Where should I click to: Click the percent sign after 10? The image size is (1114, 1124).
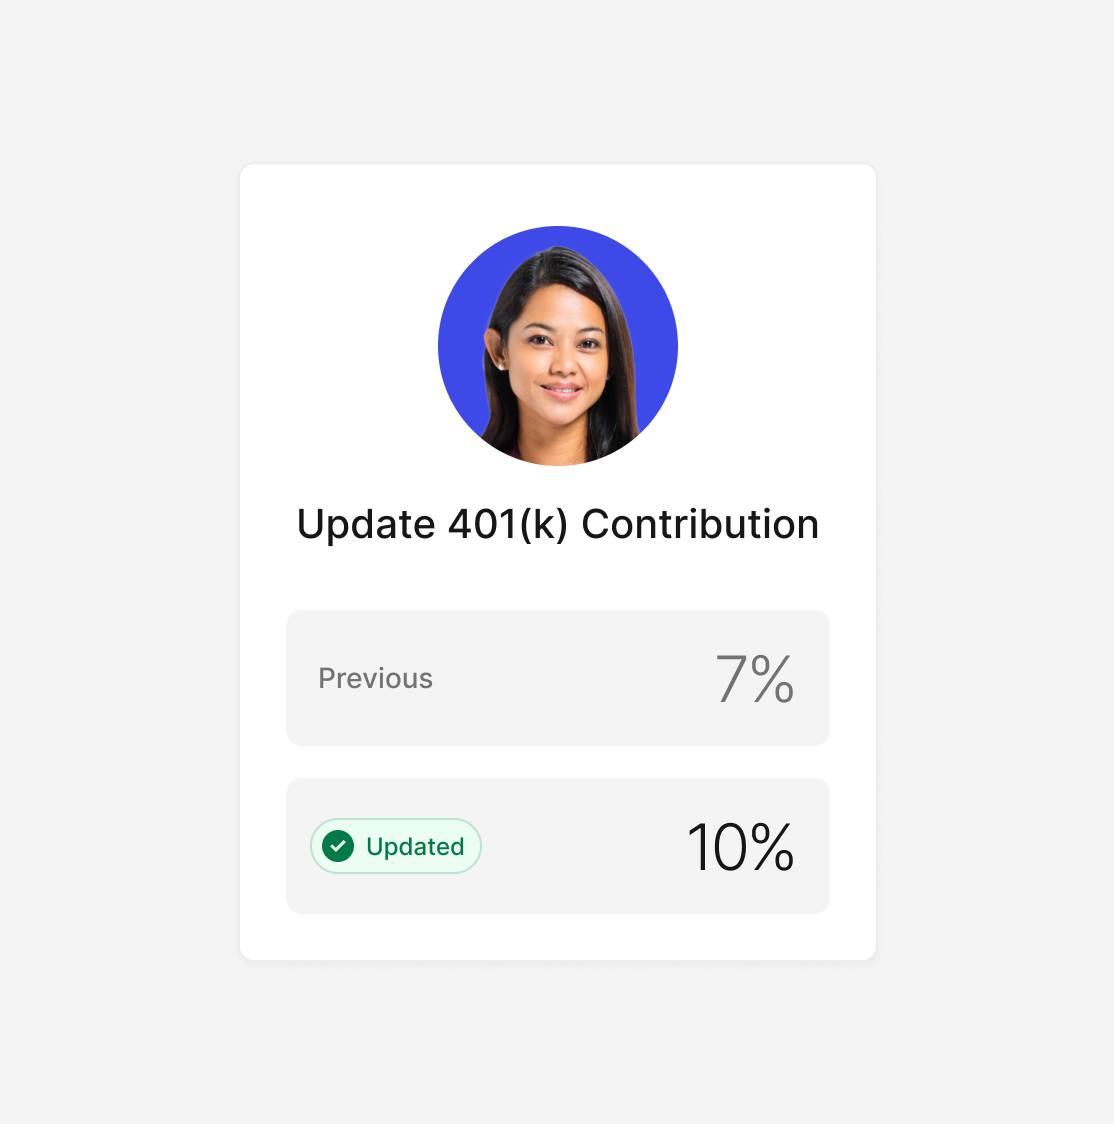773,847
